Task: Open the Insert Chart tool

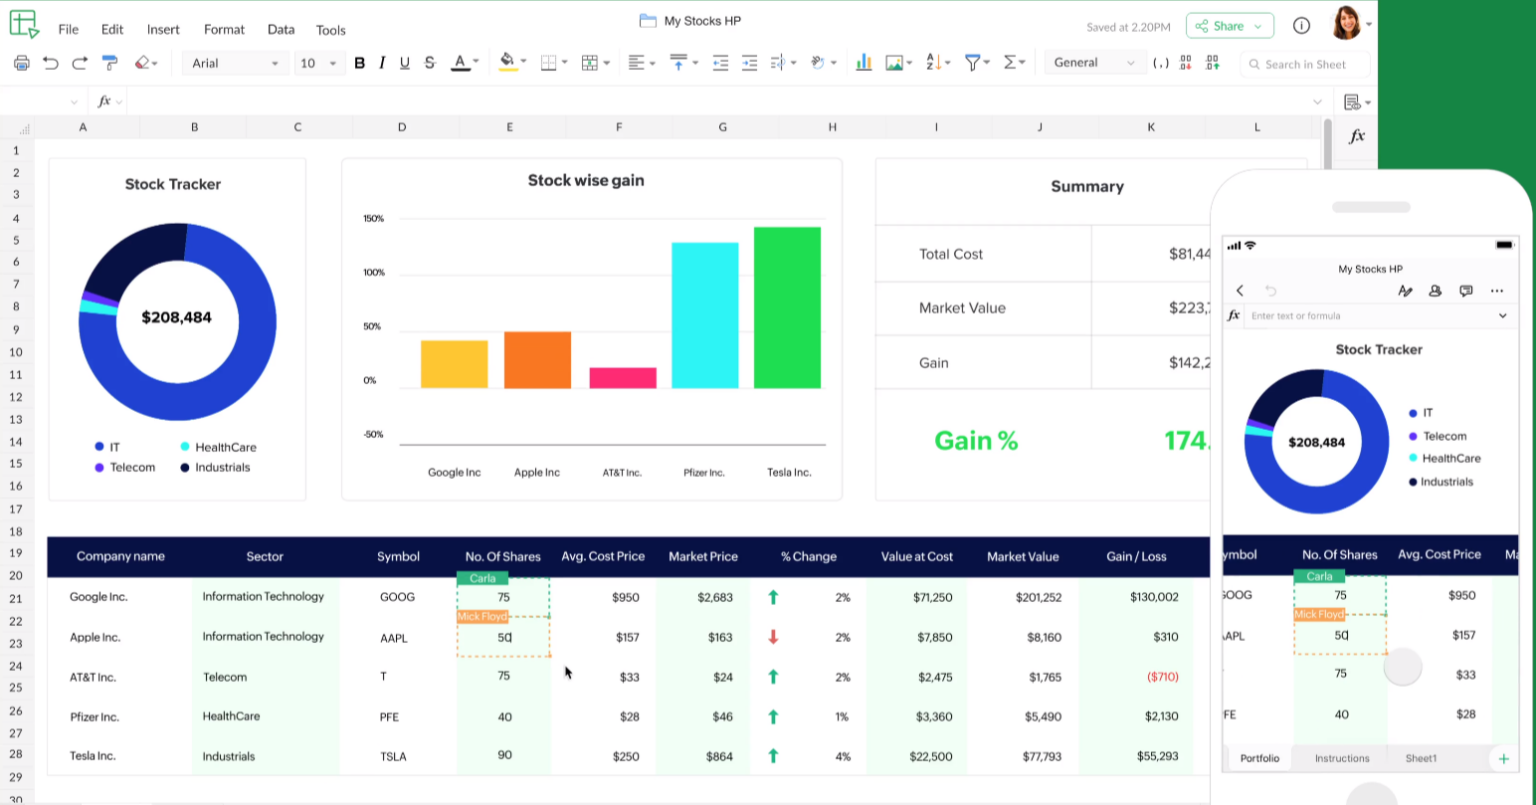Action: tap(864, 63)
